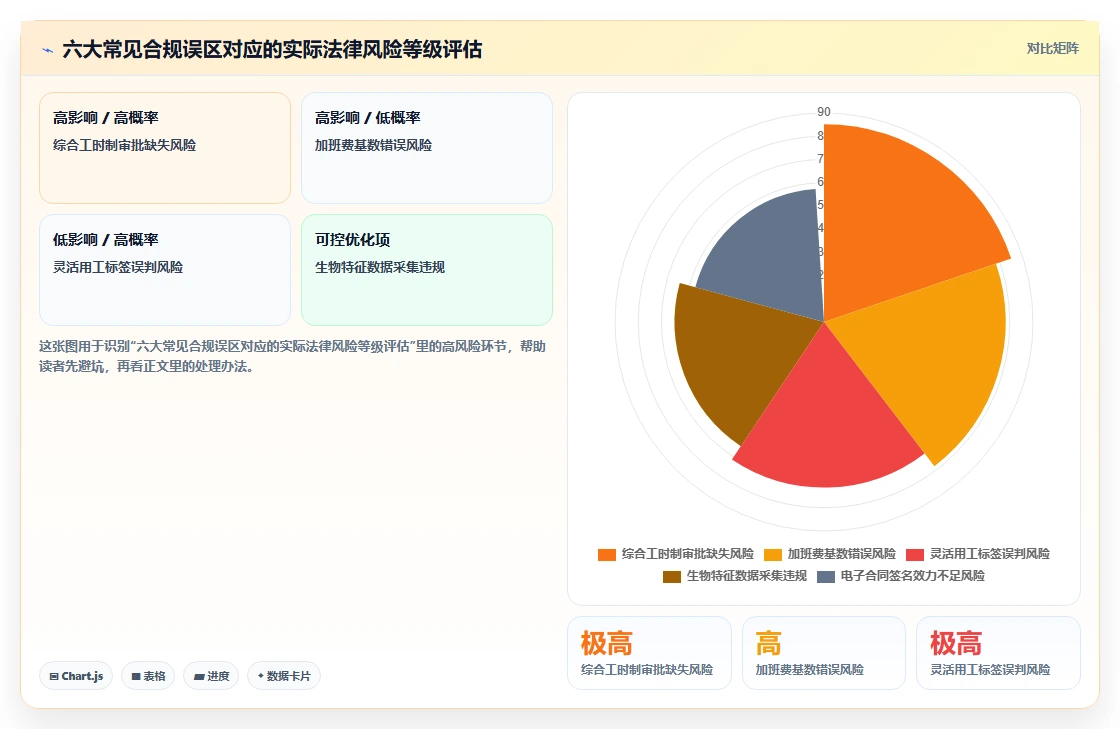Viewport: 1120px width, 729px height.
Task: Open the 极高 综合工时制审批缺失风险 data card
Action: tap(649, 653)
